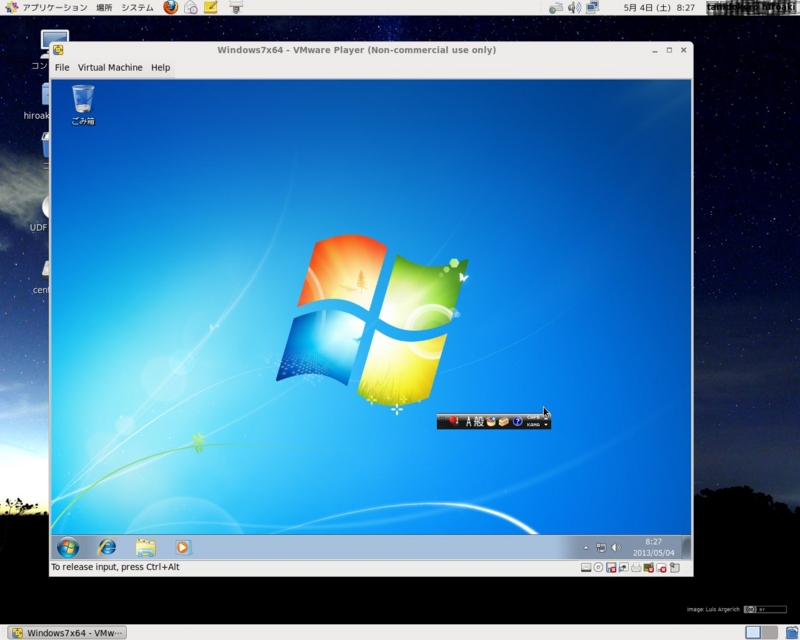Maximize the VMware Player window
The width and height of the screenshot is (800, 640).
coord(669,50)
